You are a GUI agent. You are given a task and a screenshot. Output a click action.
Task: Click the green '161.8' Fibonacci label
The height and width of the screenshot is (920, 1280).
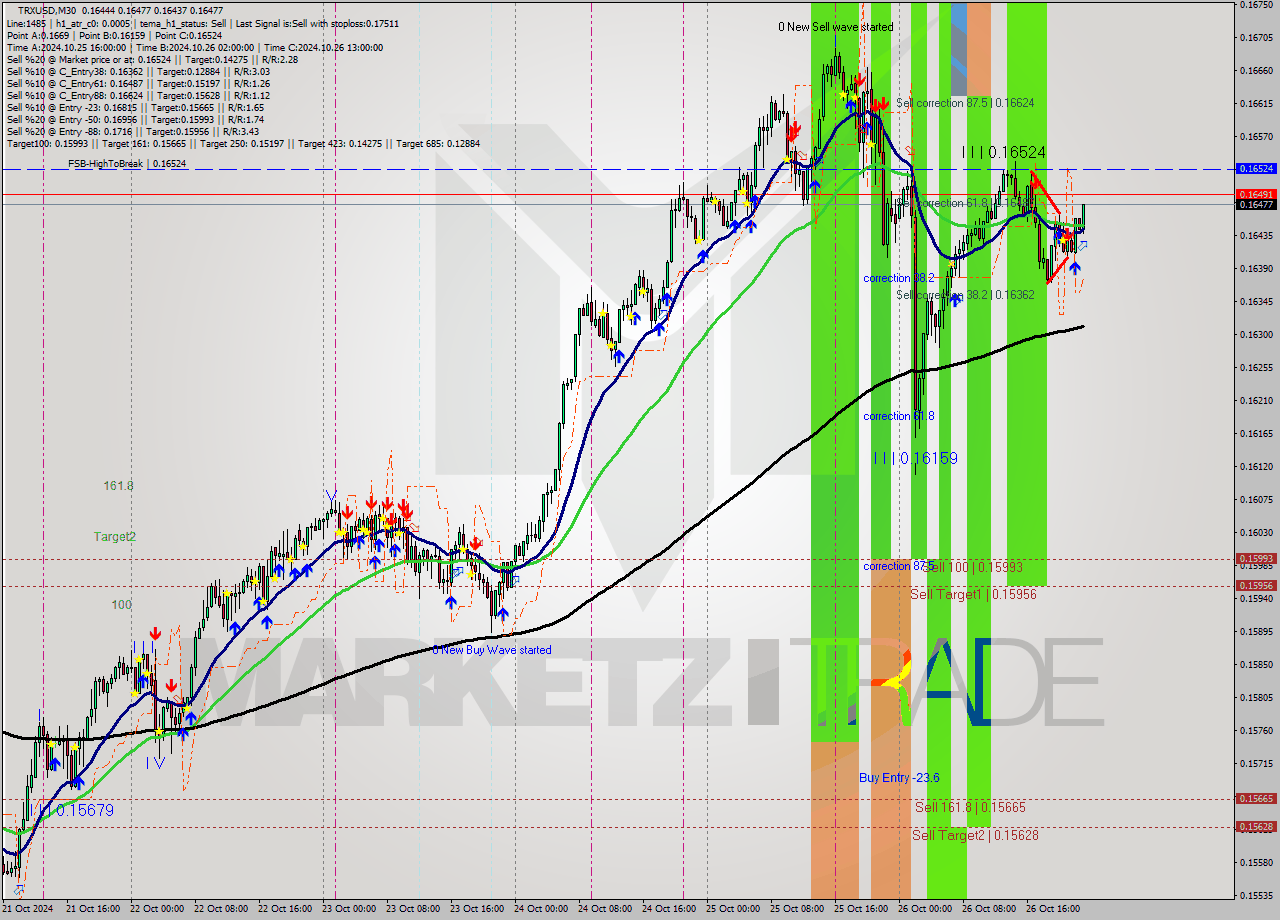click(118, 486)
